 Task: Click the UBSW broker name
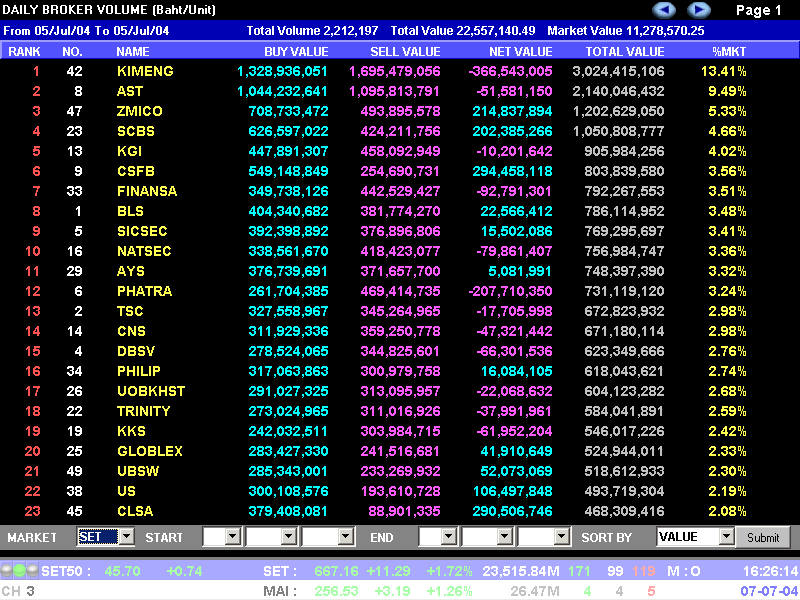pos(138,471)
